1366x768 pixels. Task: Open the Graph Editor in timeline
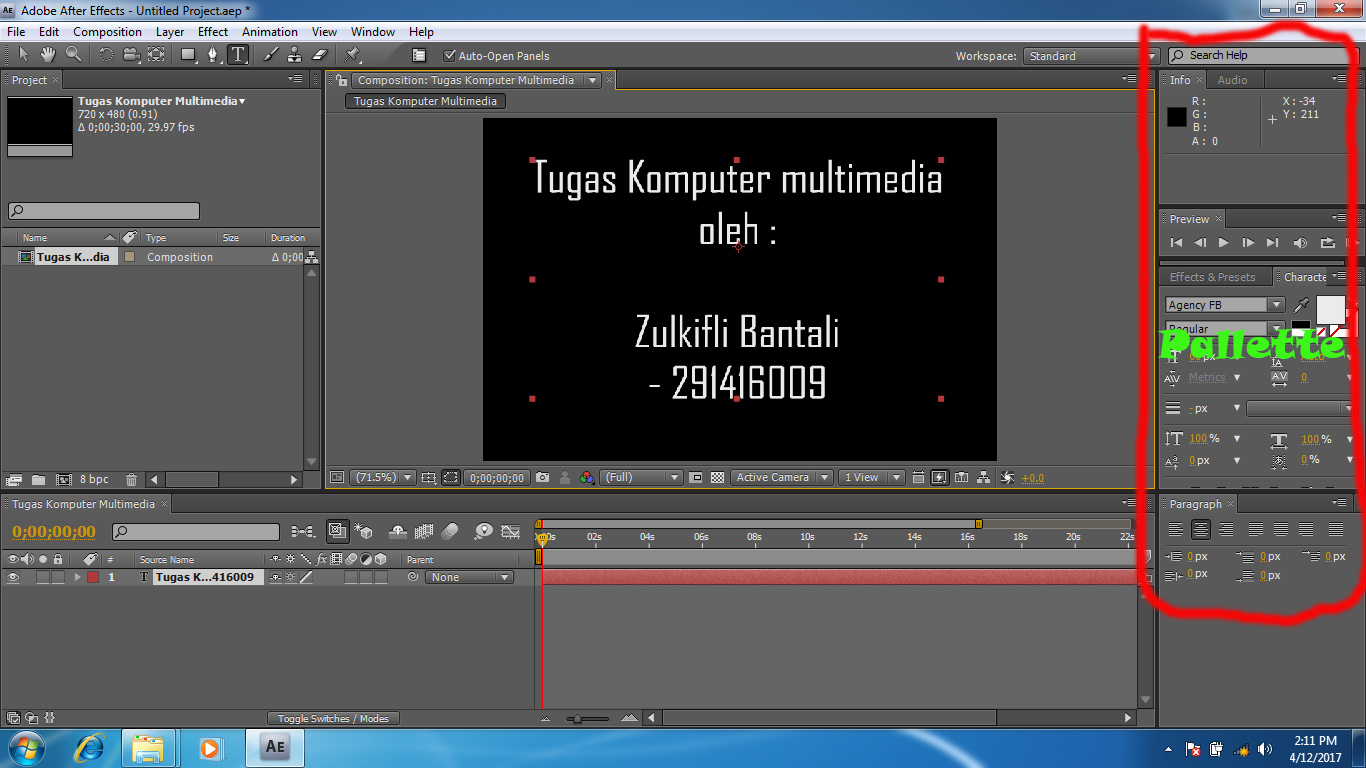(508, 531)
